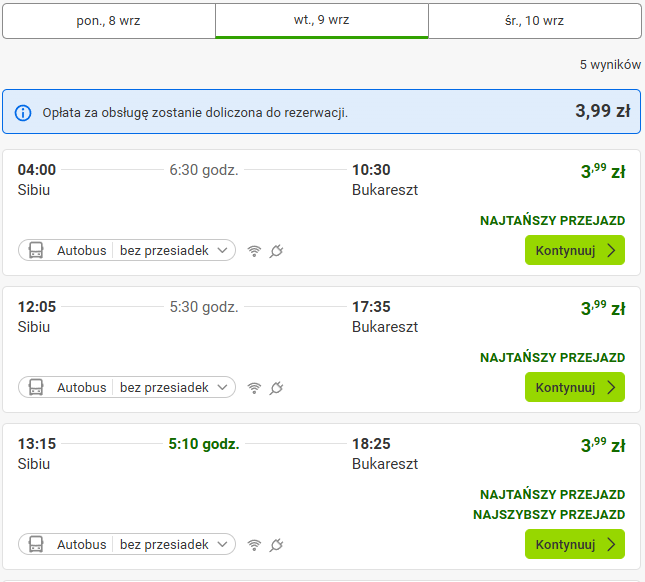The height and width of the screenshot is (582, 645).
Task: Open the 13:15 trip details chevron
Action: coord(223,544)
